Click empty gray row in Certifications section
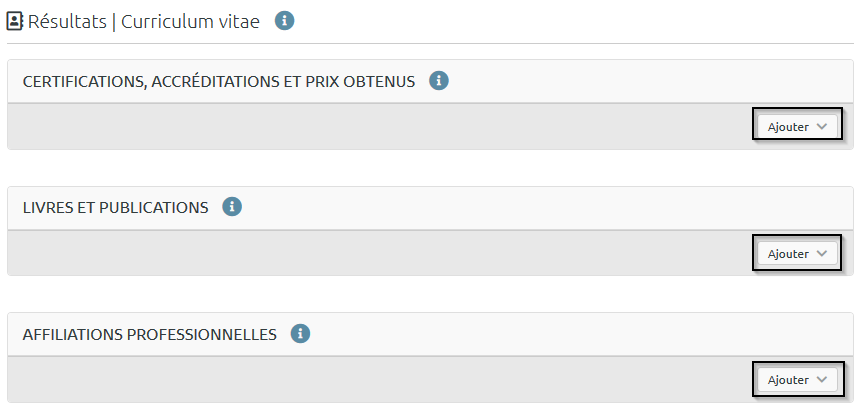The height and width of the screenshot is (408, 865). [380, 127]
